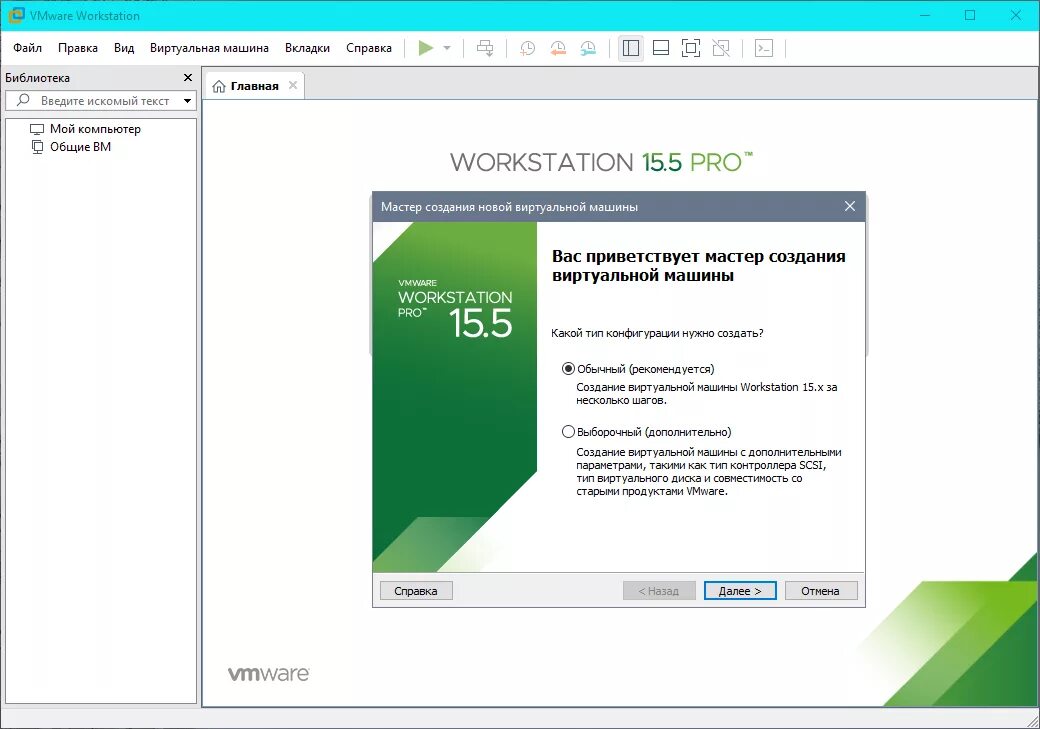
Task: Click the Revert to Snapshot icon
Action: tap(558, 48)
